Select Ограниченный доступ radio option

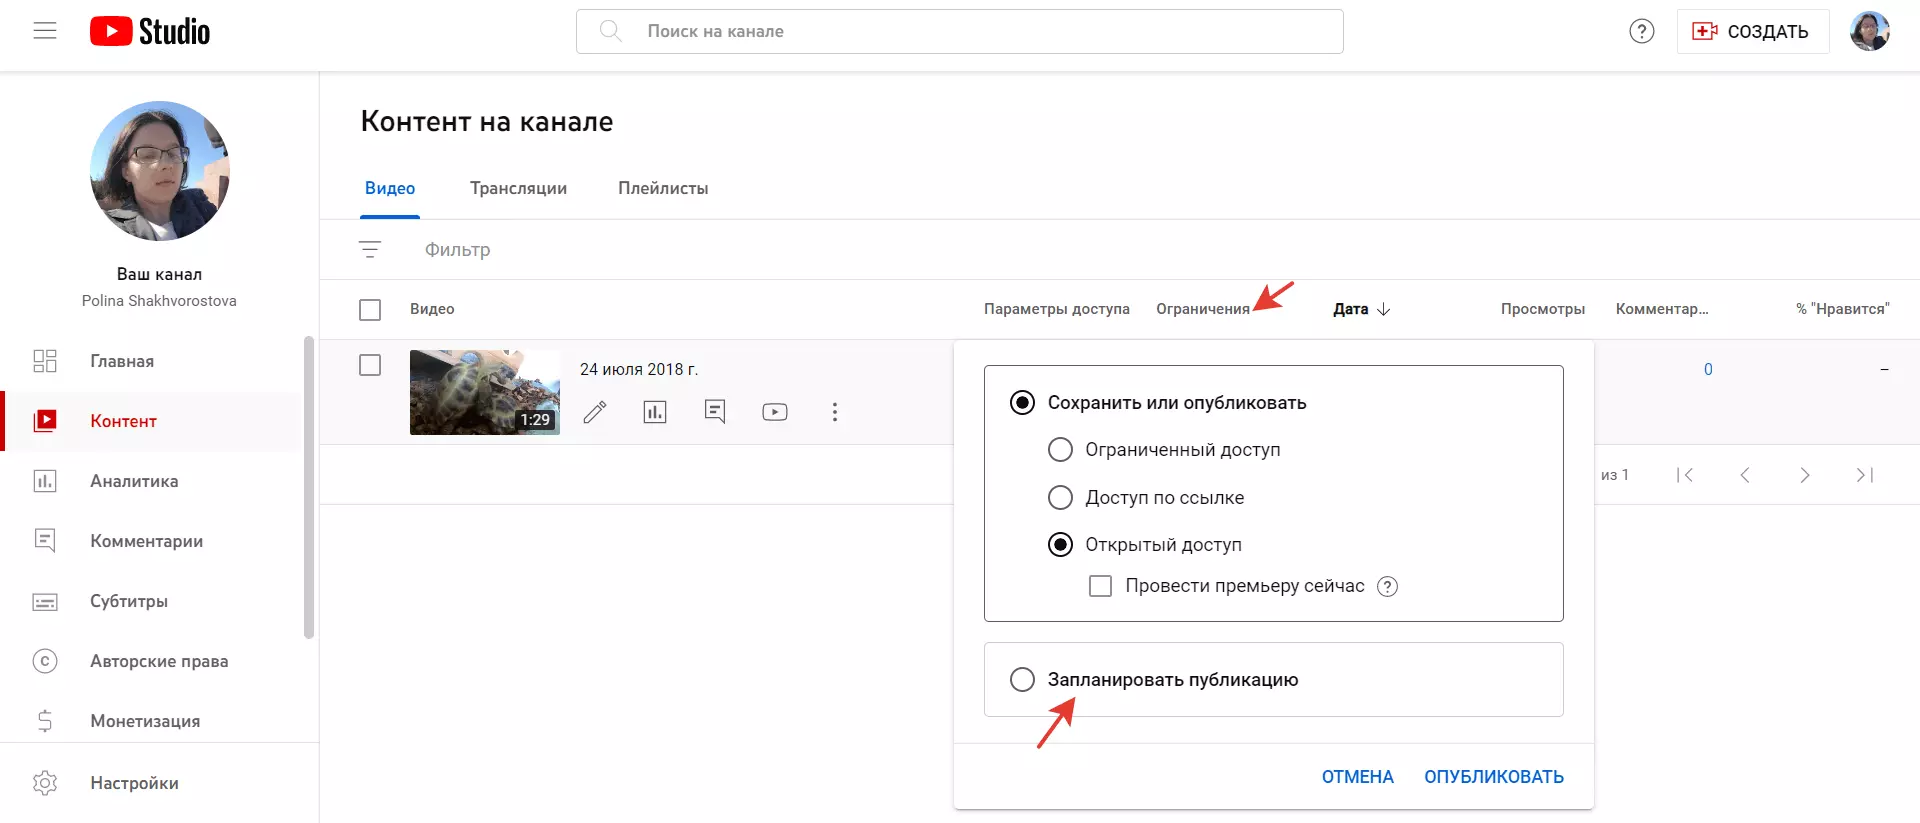point(1060,450)
